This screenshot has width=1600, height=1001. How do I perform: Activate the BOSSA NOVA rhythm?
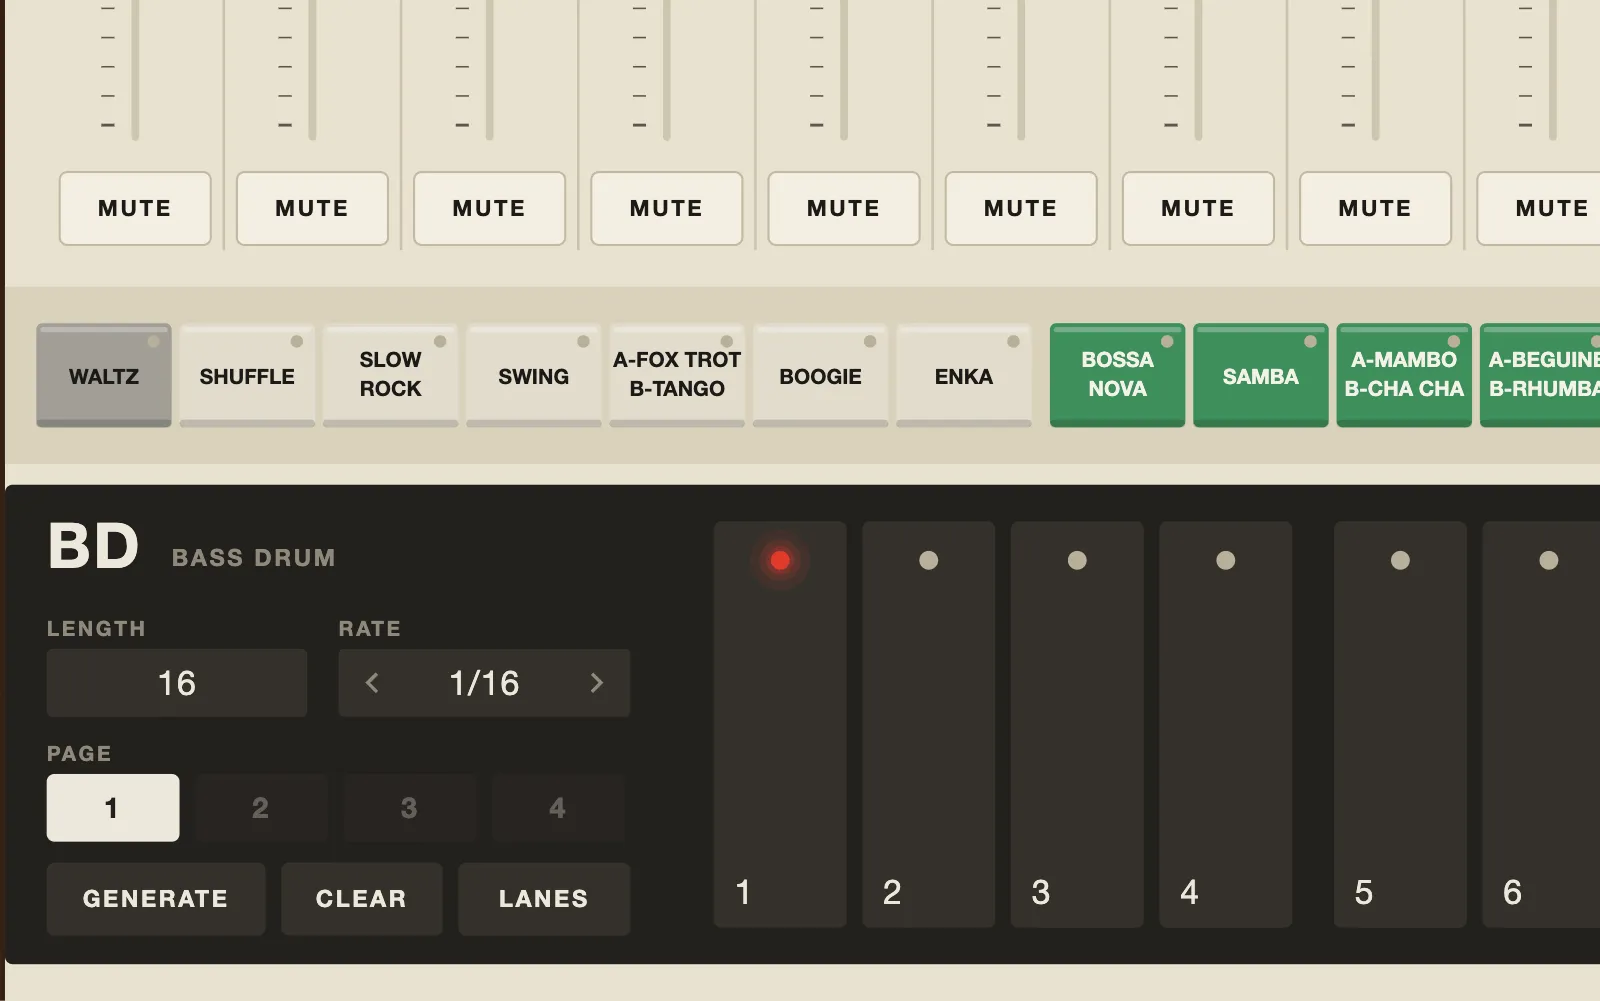[1117, 376]
